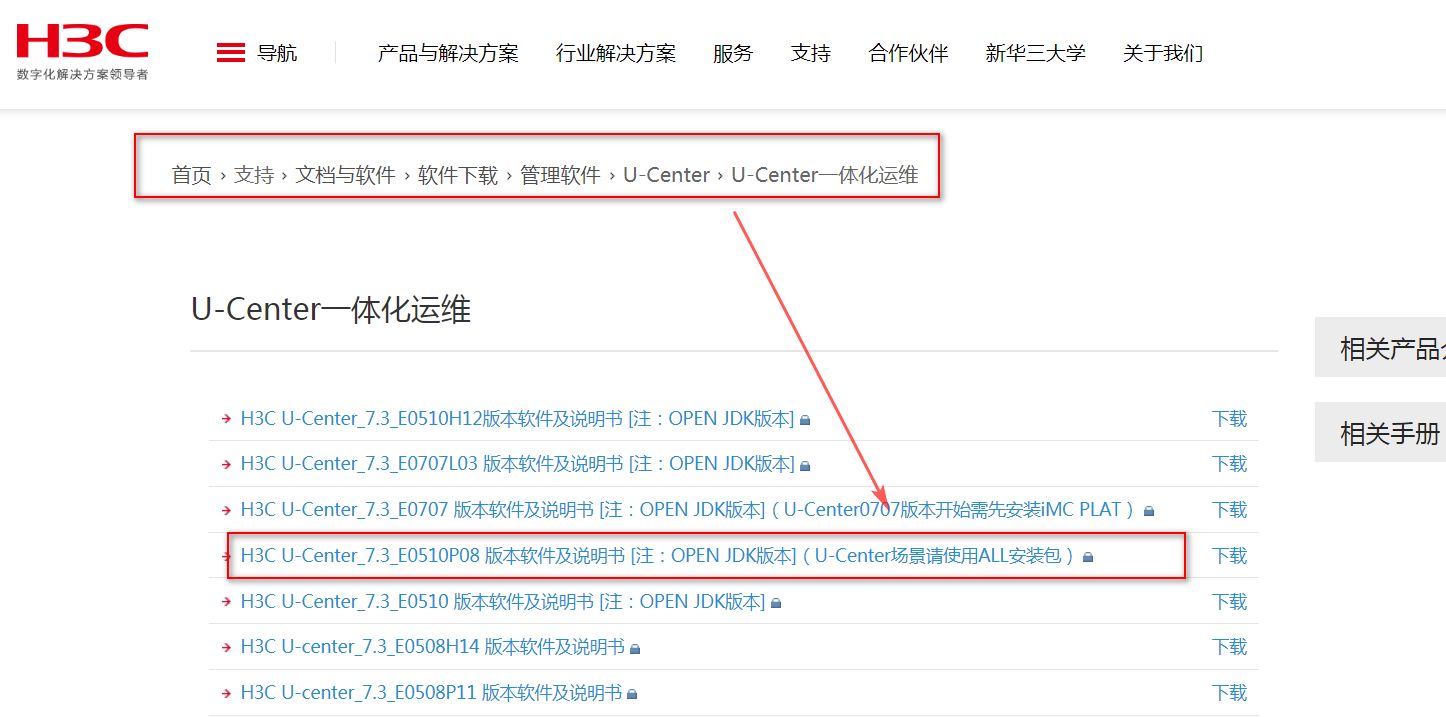Click U-Center一体化运维 page heading
1446x717 pixels.
[x=331, y=310]
